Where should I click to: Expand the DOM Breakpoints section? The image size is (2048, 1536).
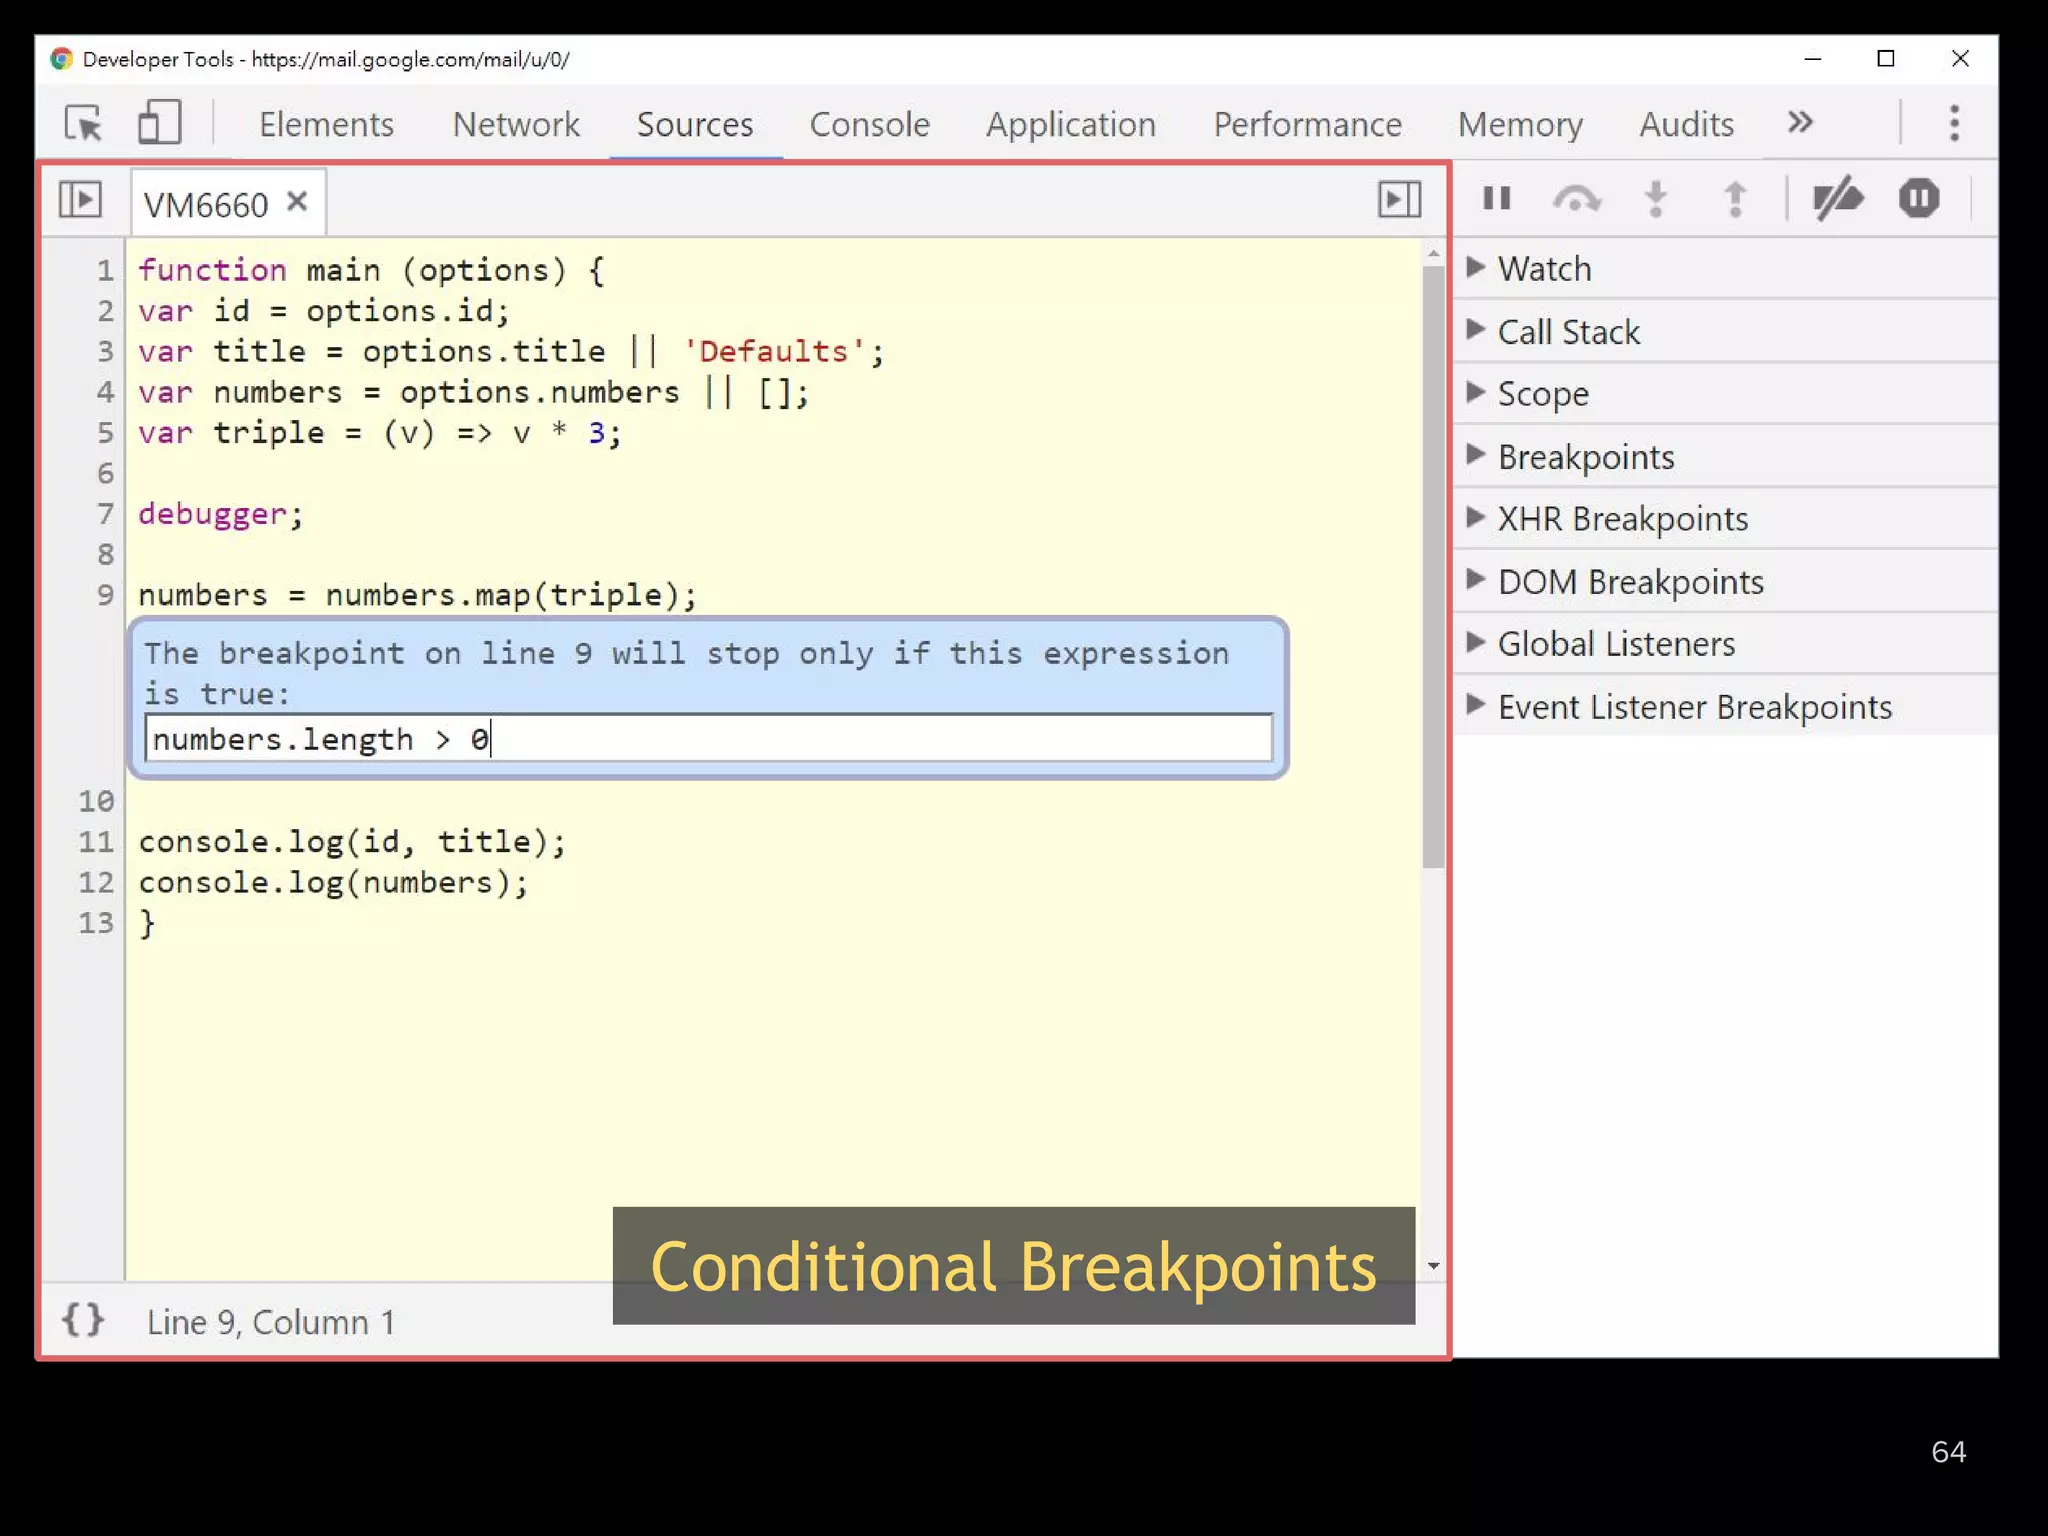click(x=1725, y=581)
